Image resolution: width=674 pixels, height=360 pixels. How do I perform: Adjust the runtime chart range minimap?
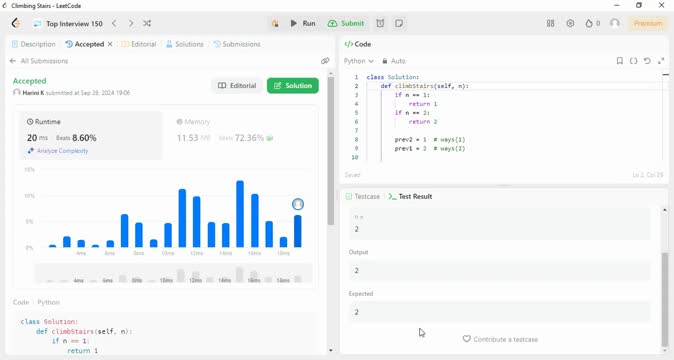tap(174, 274)
